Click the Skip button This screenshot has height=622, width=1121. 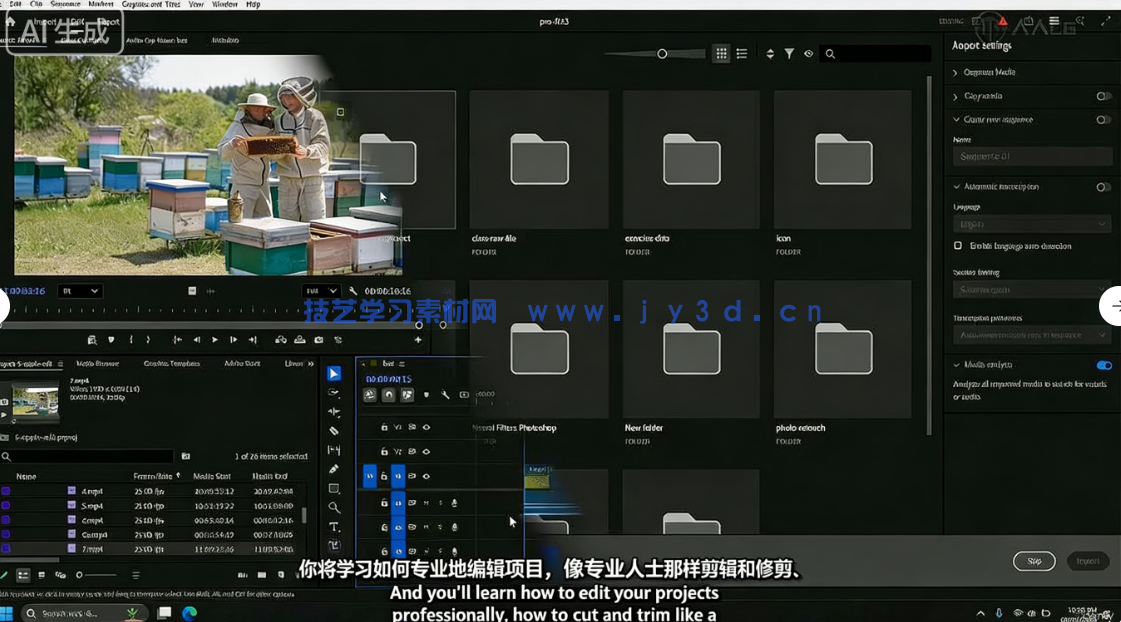tap(1034, 561)
